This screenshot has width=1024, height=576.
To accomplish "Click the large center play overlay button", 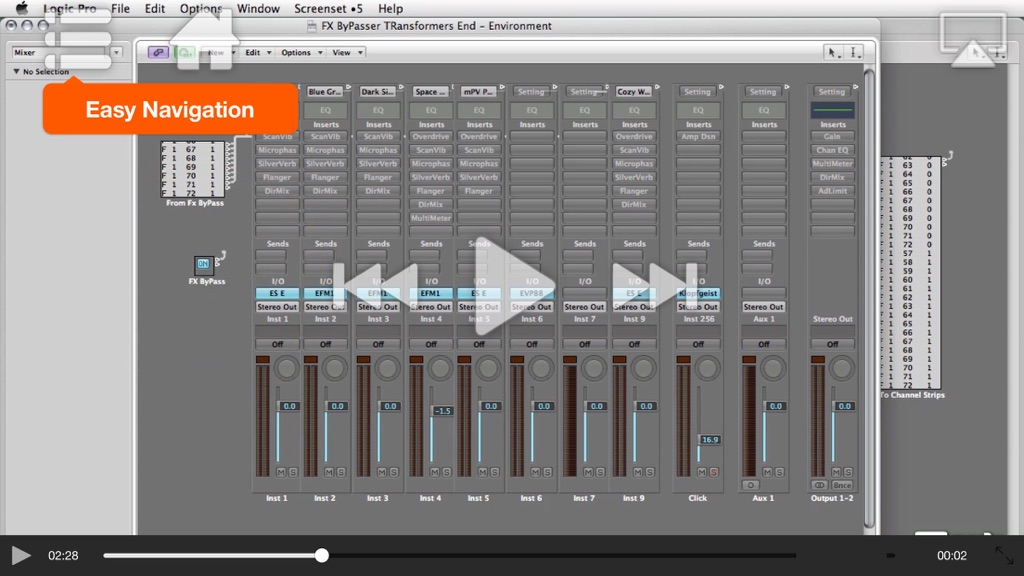I will (x=514, y=287).
